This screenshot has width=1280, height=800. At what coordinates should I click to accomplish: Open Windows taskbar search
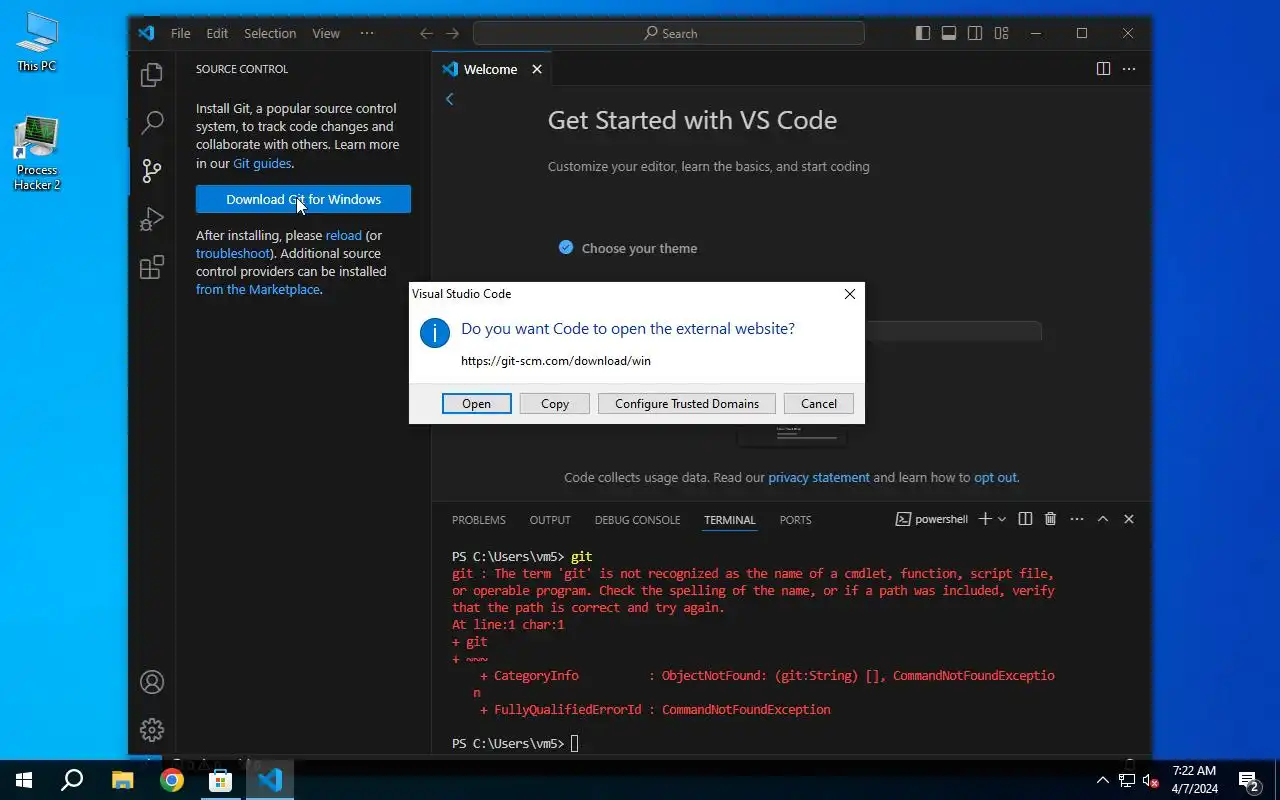(72, 780)
